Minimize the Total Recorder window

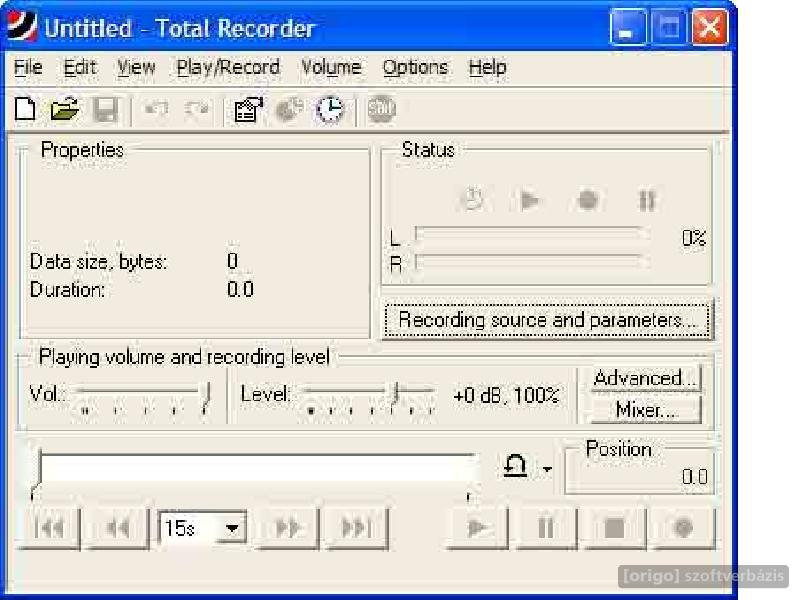(627, 28)
